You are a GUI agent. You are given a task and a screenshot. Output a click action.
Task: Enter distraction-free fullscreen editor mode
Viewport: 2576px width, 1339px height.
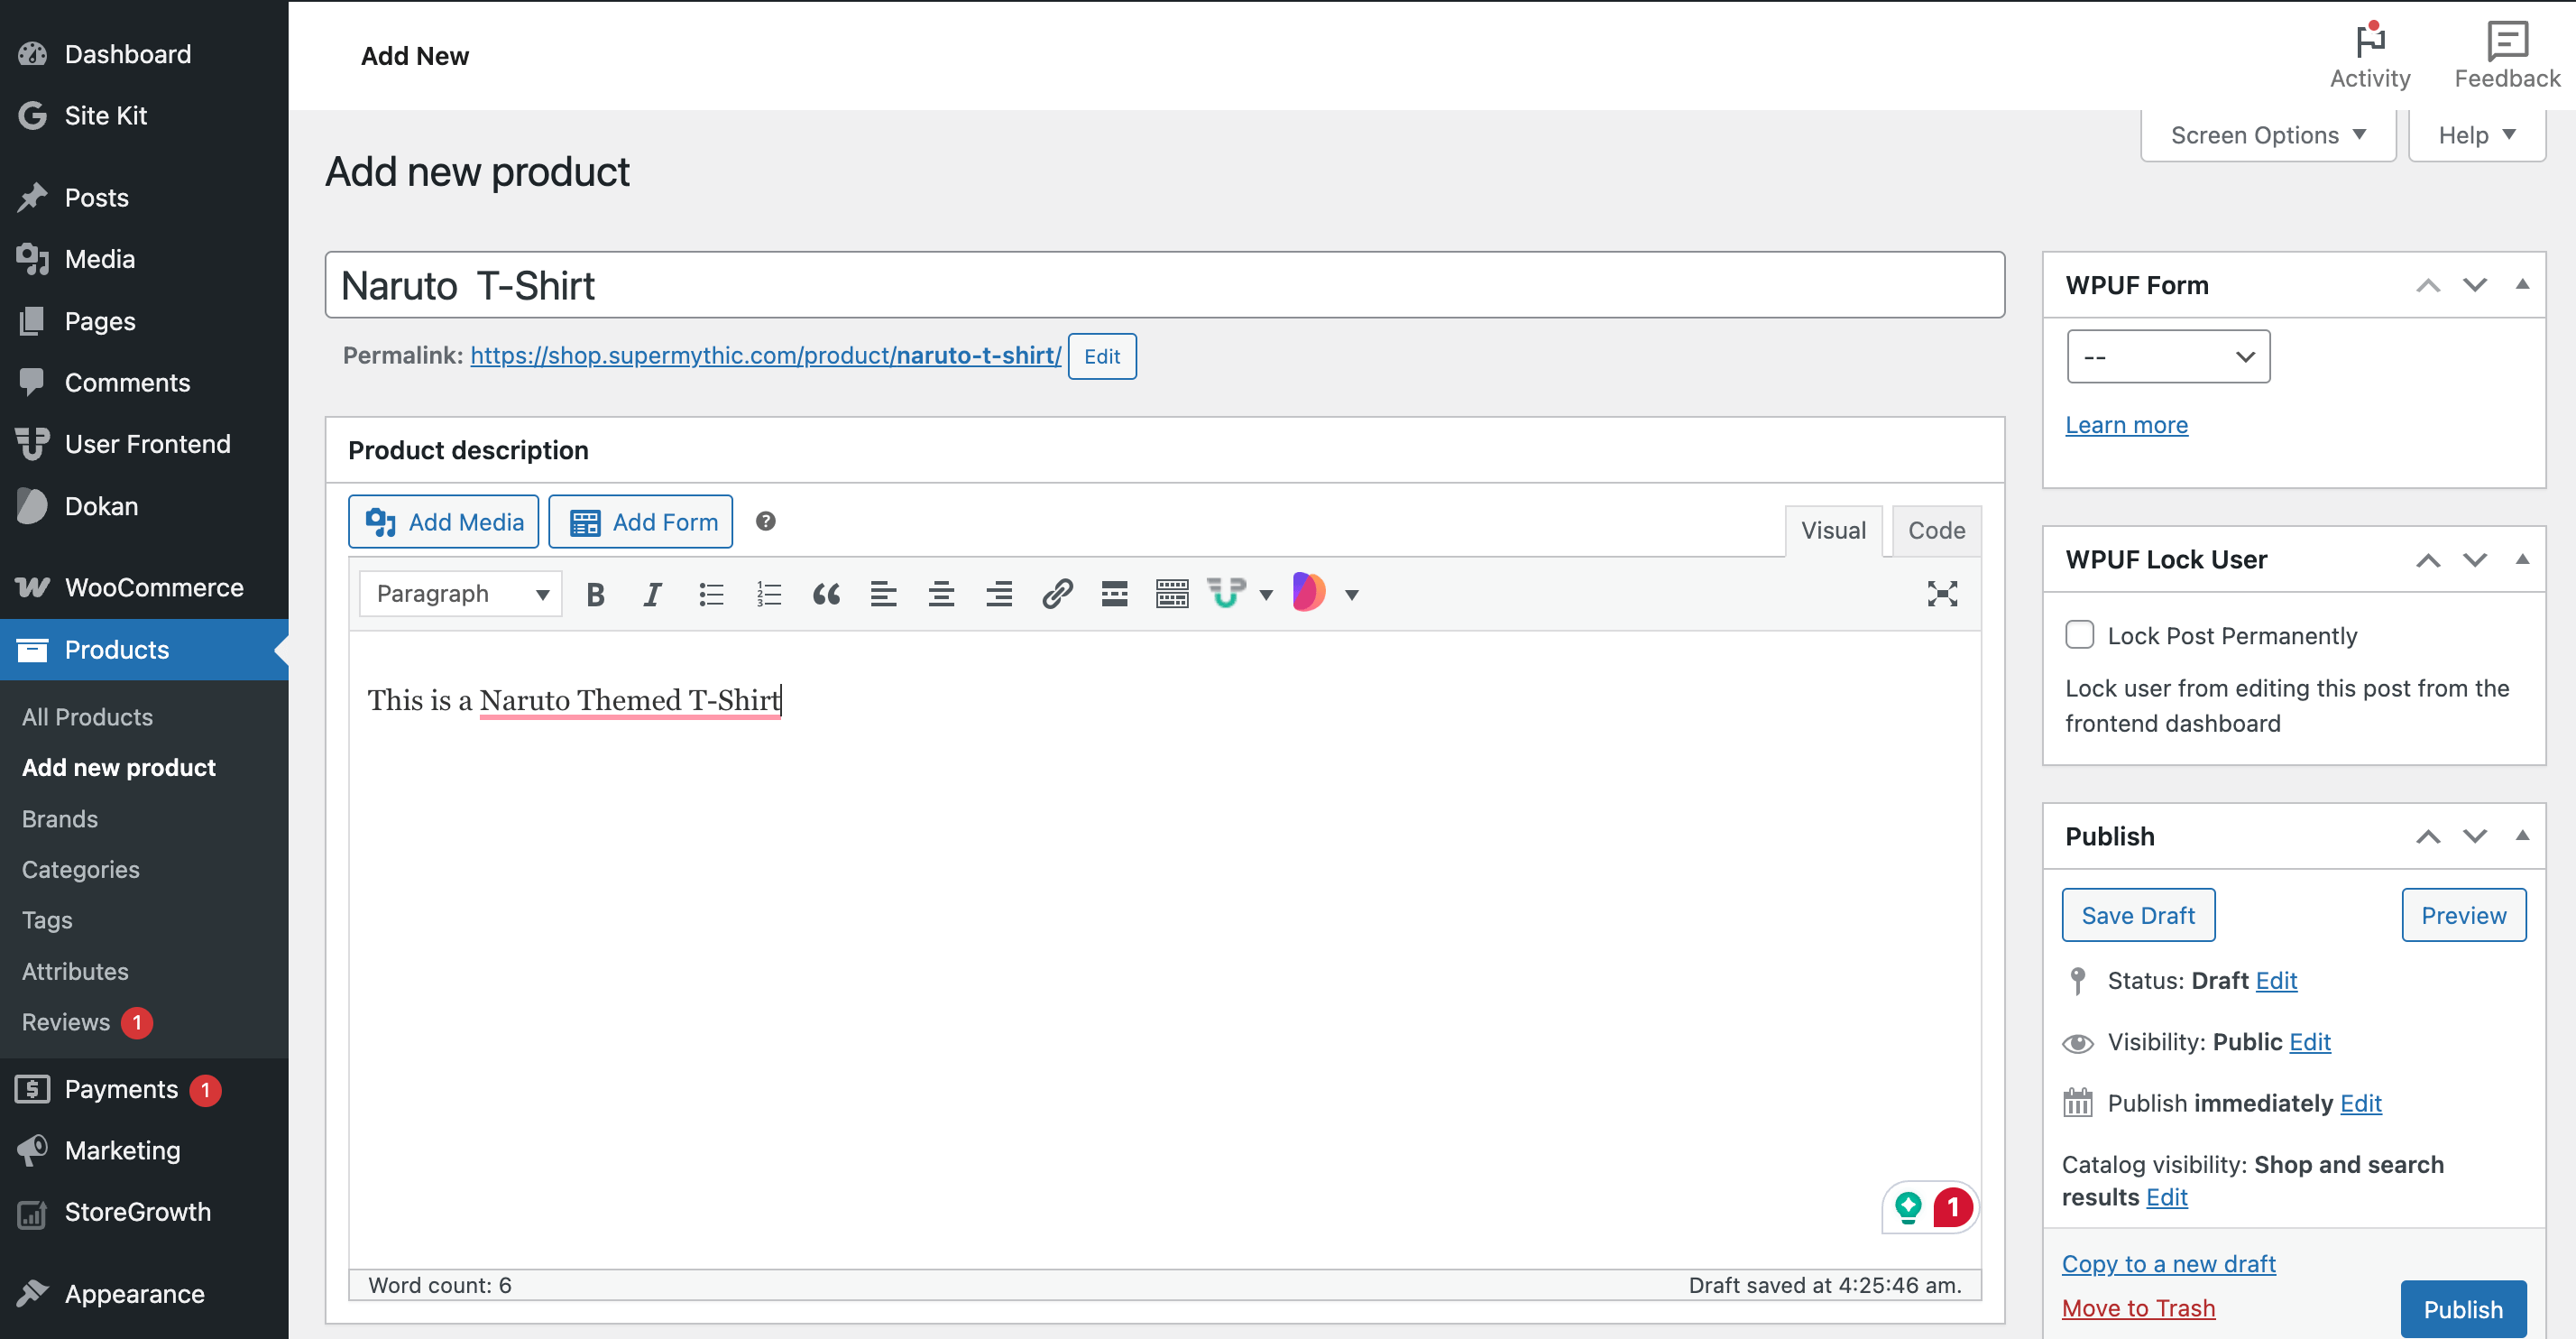pyautogui.click(x=1942, y=594)
